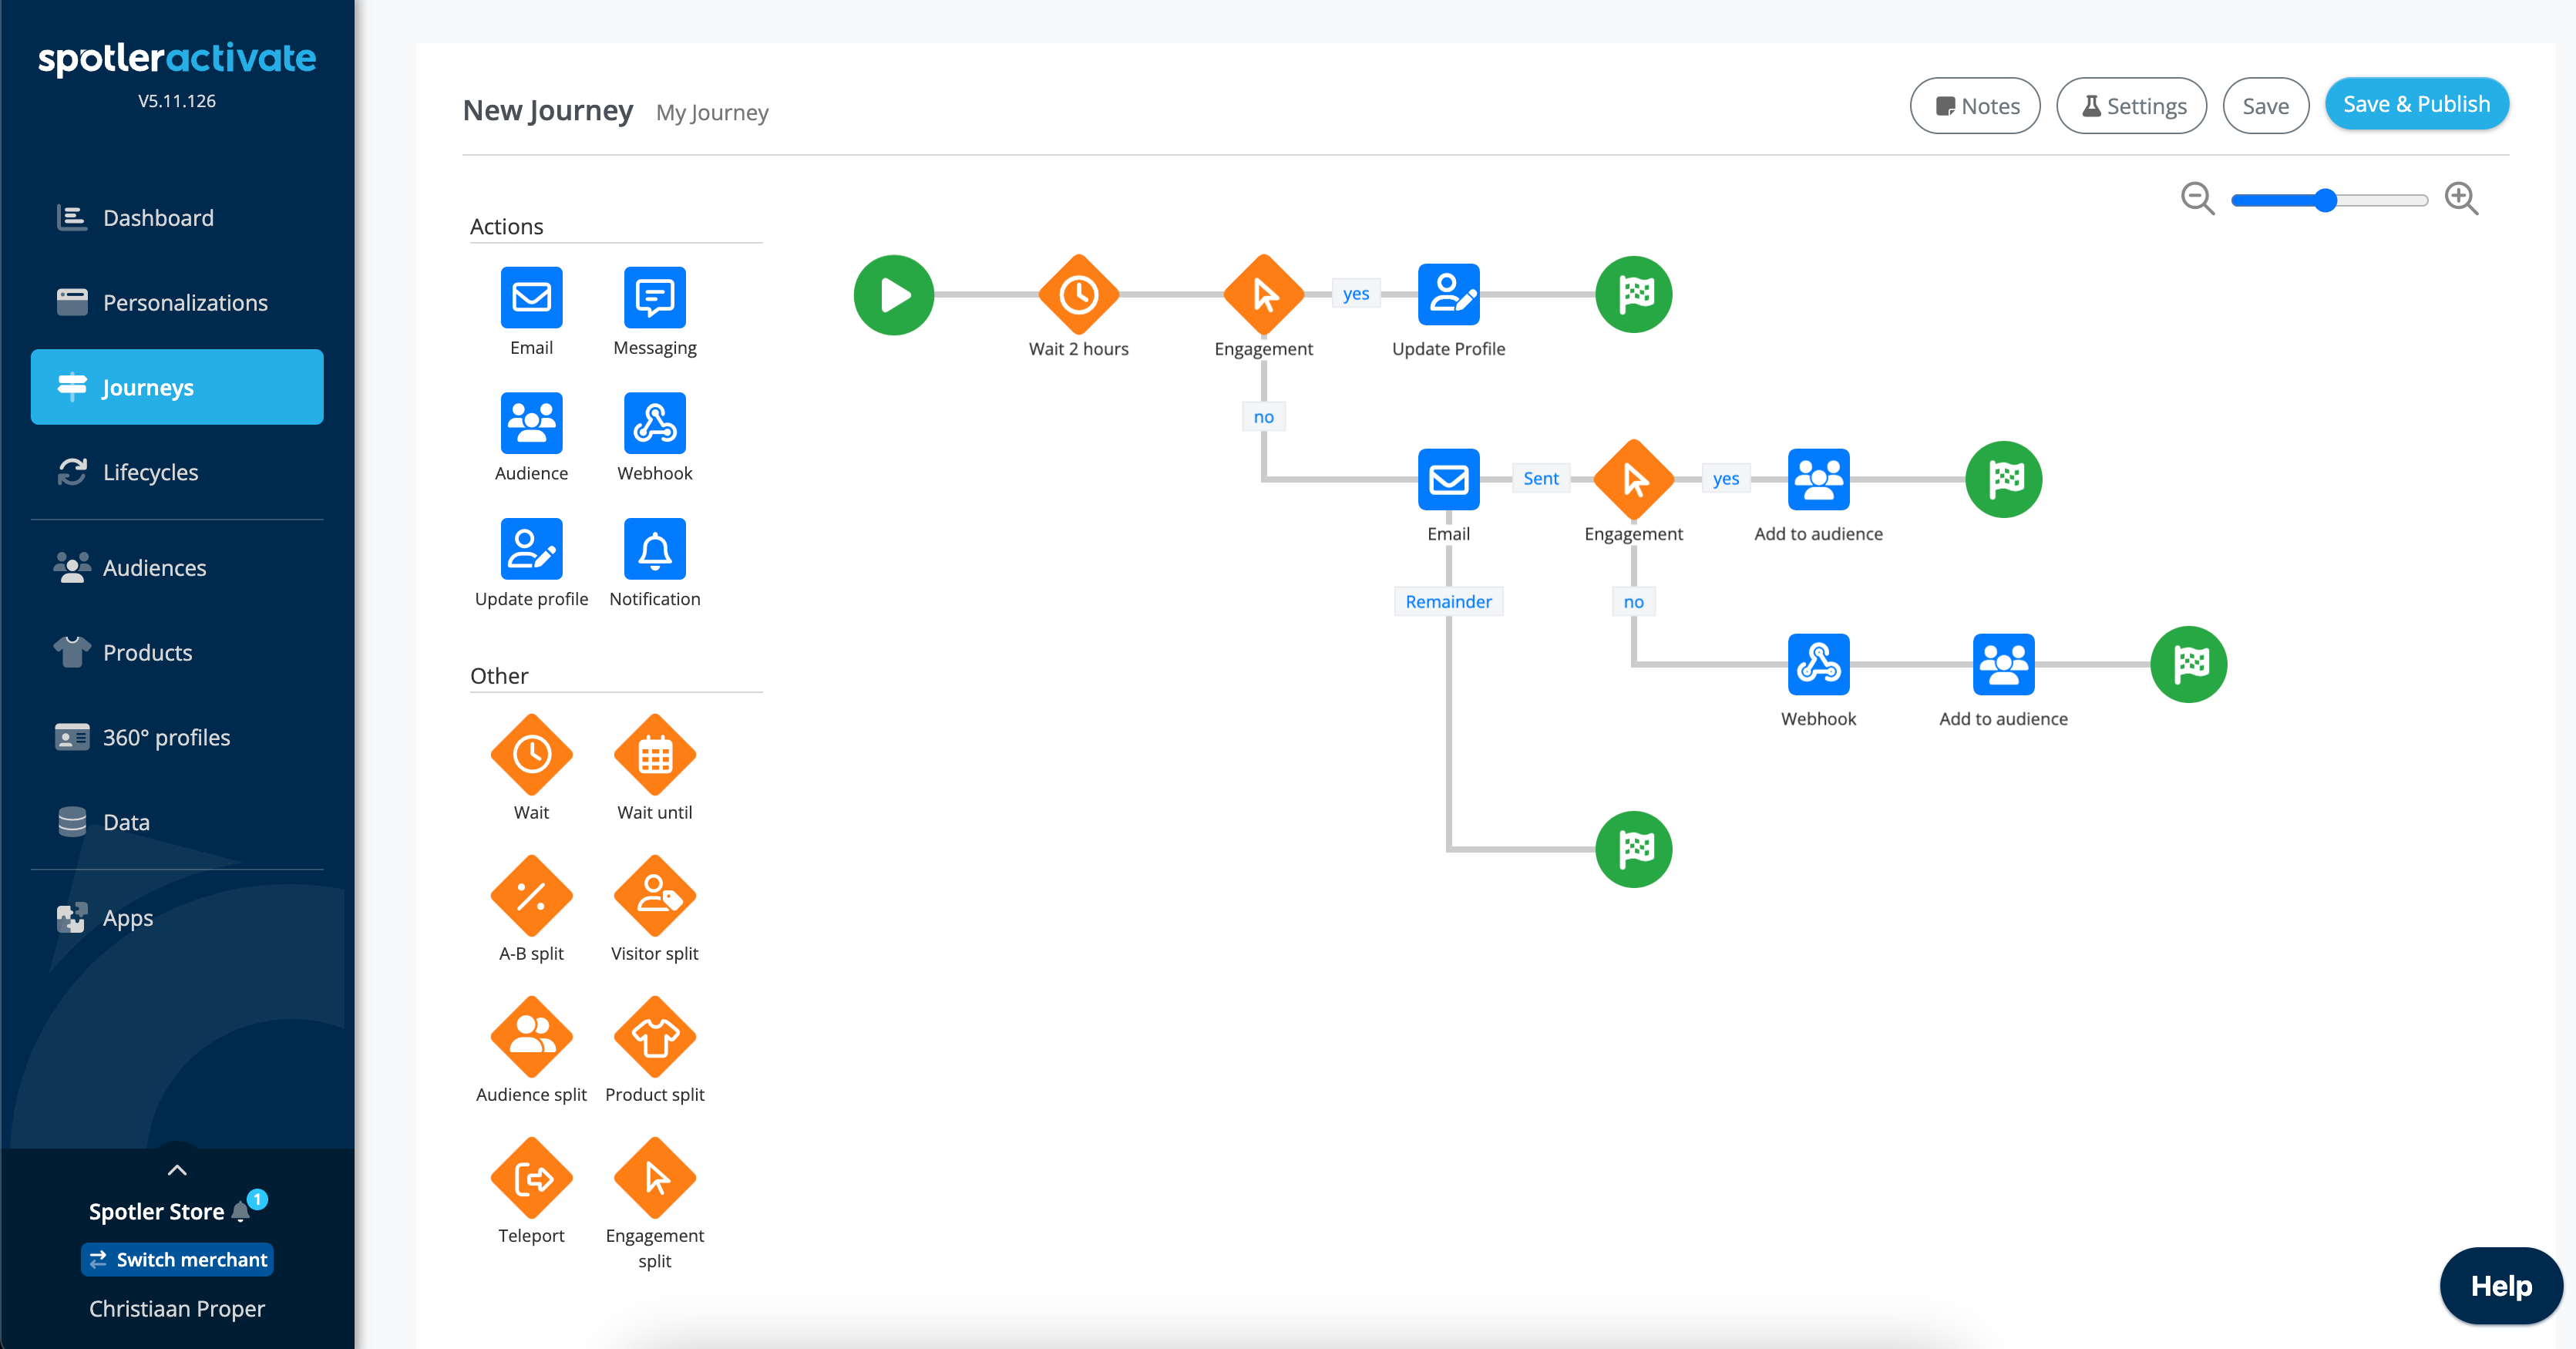This screenshot has height=1349, width=2576.
Task: Open the Wait 2 hours node
Action: 1078,295
